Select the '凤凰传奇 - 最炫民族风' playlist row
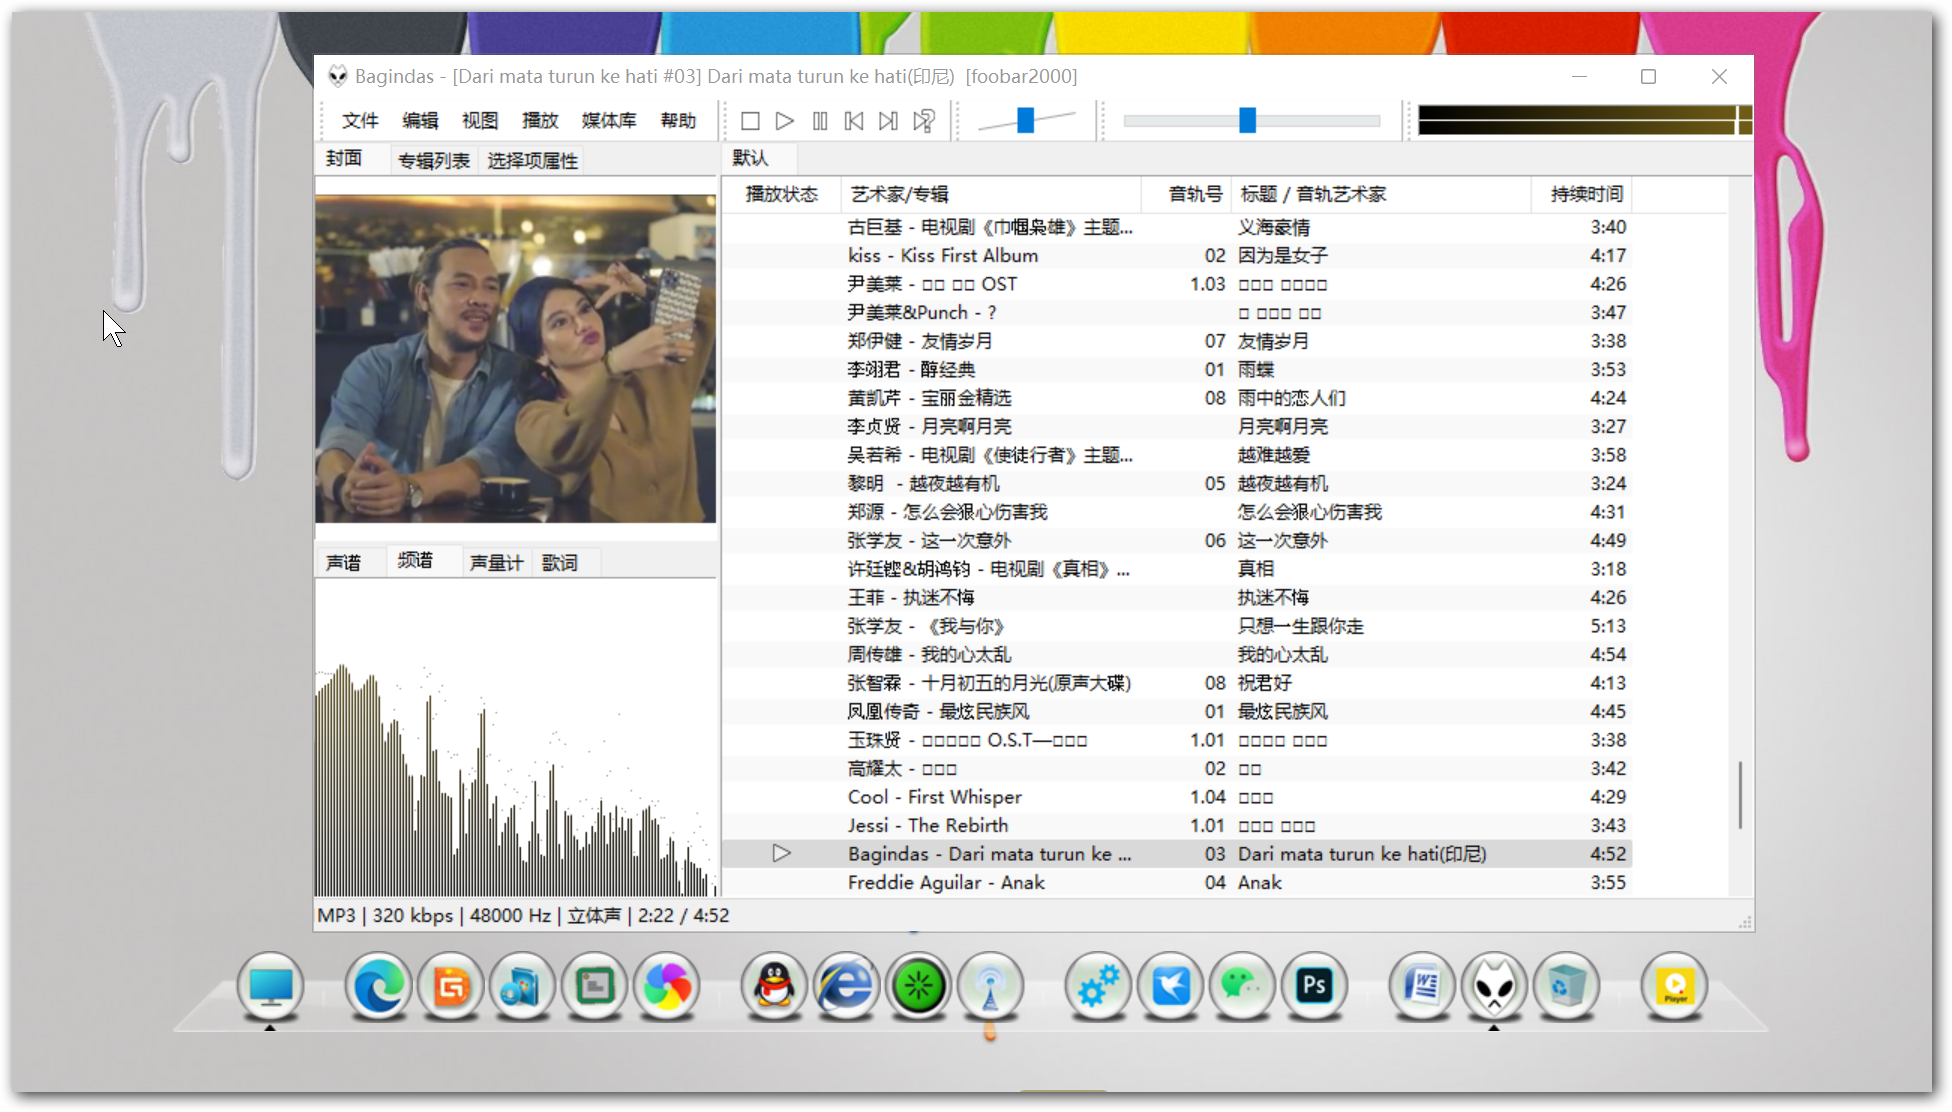This screenshot has height=1112, width=1952. (1178, 711)
